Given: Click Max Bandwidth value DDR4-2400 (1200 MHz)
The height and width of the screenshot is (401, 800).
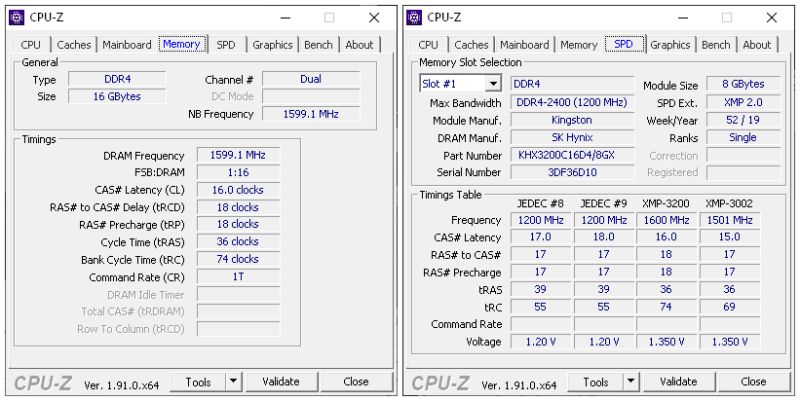Looking at the screenshot, I should [x=572, y=103].
